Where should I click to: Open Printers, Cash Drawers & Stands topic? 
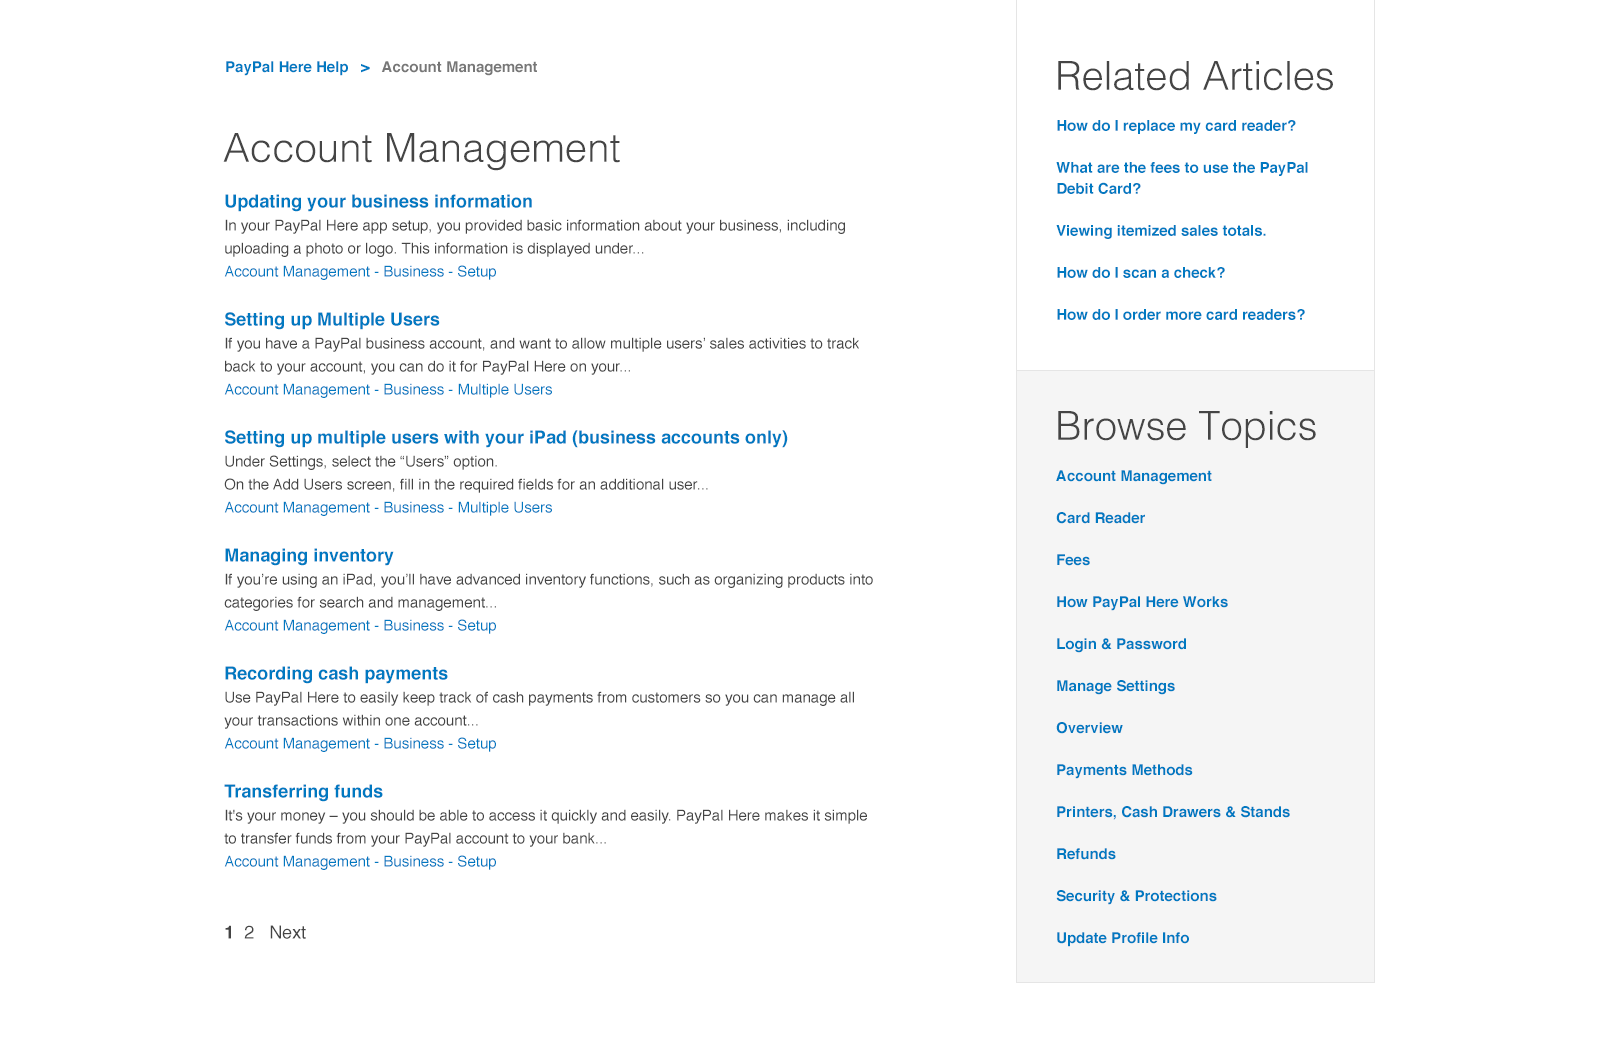tap(1173, 812)
